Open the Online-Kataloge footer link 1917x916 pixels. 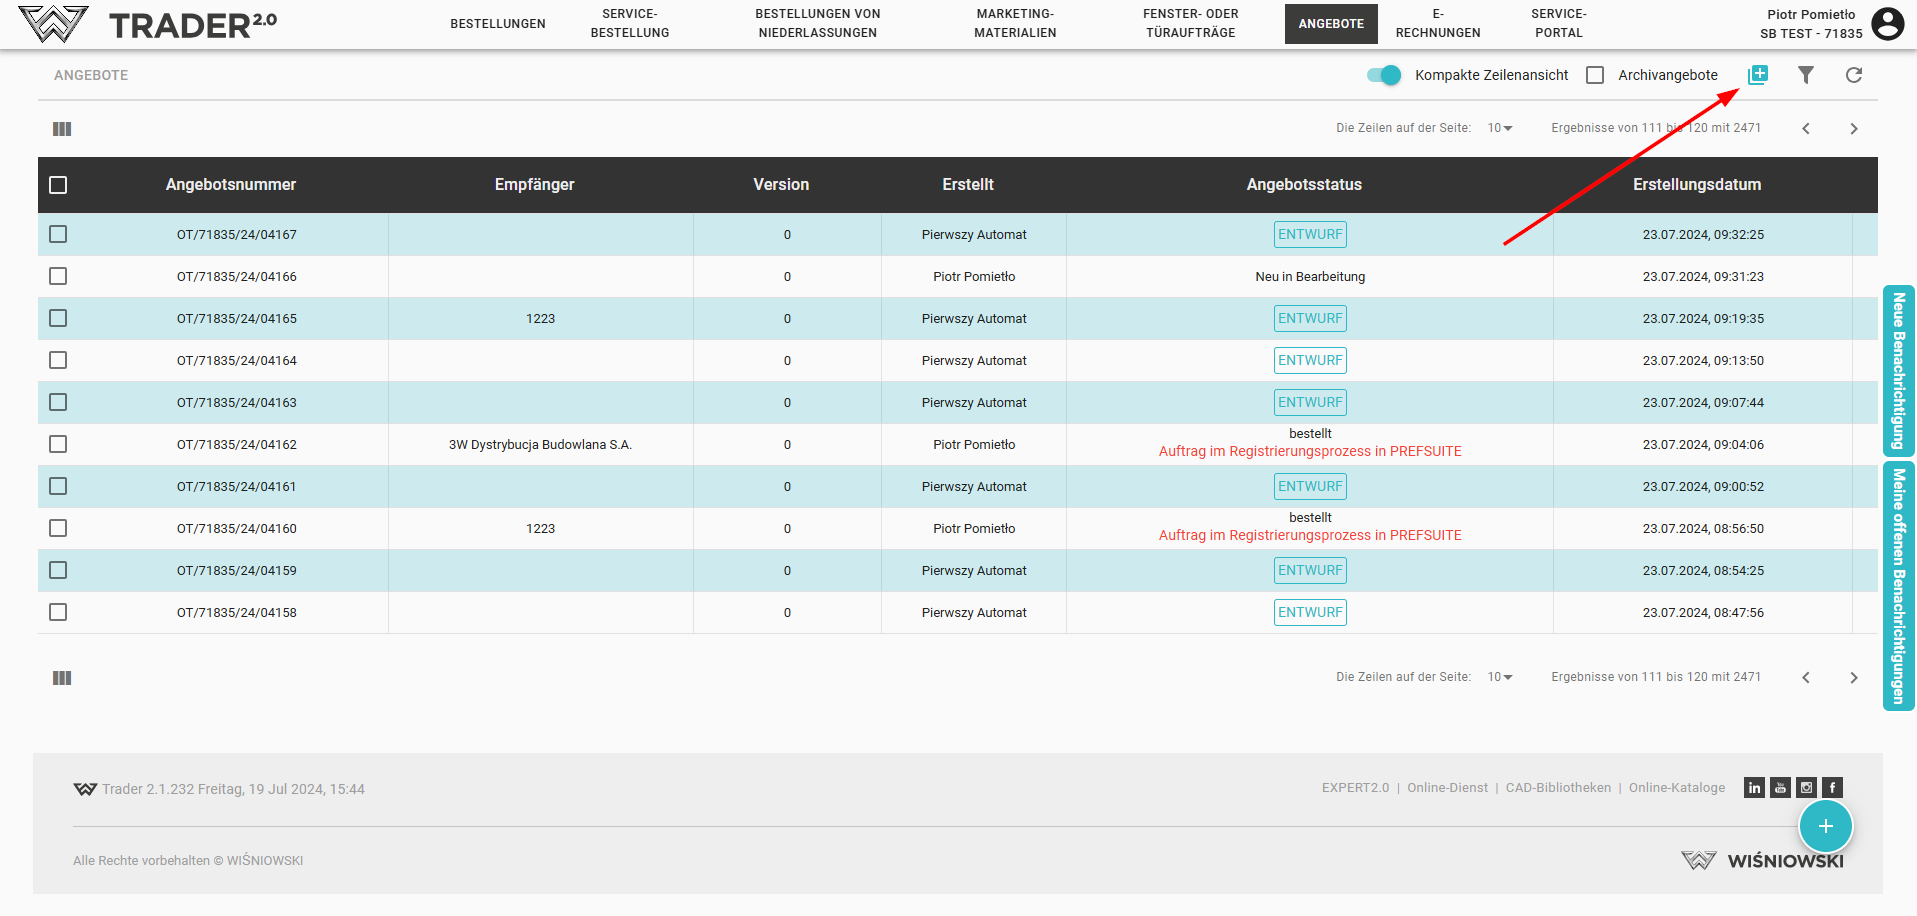(x=1676, y=788)
